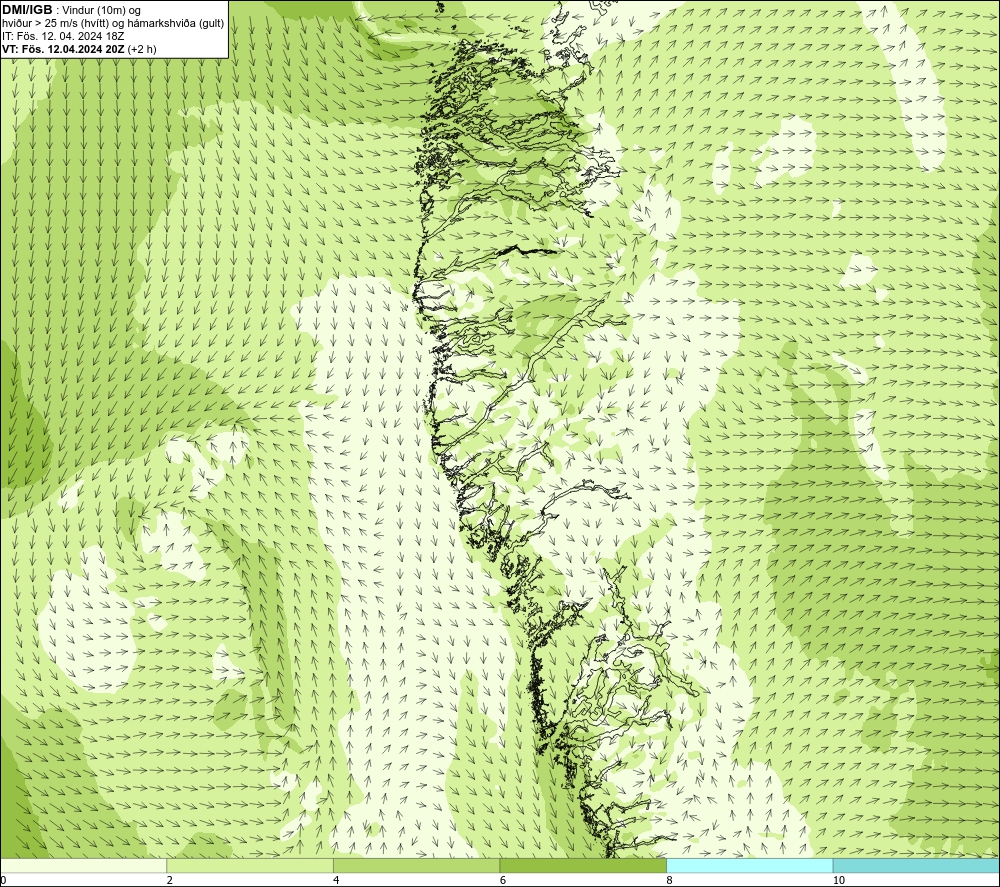Click the 'VT: Fös. 12.04.2024 20Z' valid time

pos(79,49)
